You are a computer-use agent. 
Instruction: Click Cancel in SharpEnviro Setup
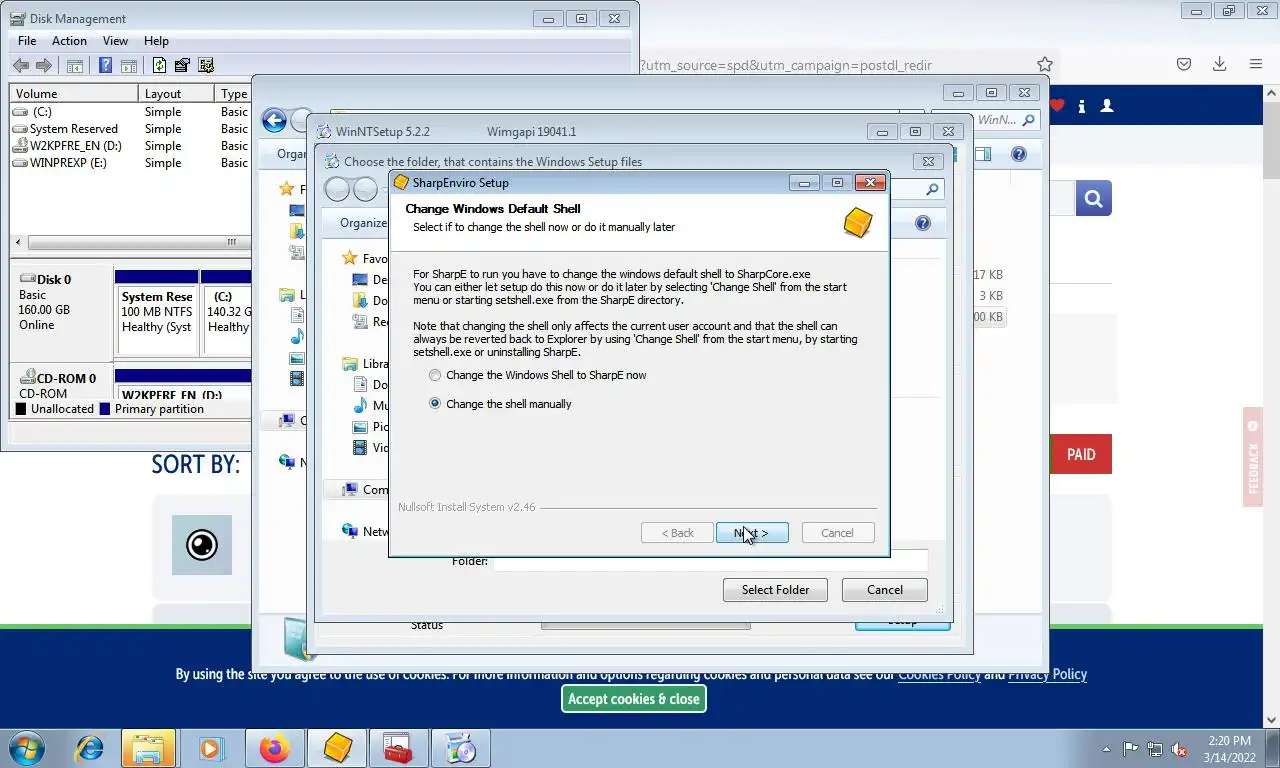pyautogui.click(x=838, y=533)
